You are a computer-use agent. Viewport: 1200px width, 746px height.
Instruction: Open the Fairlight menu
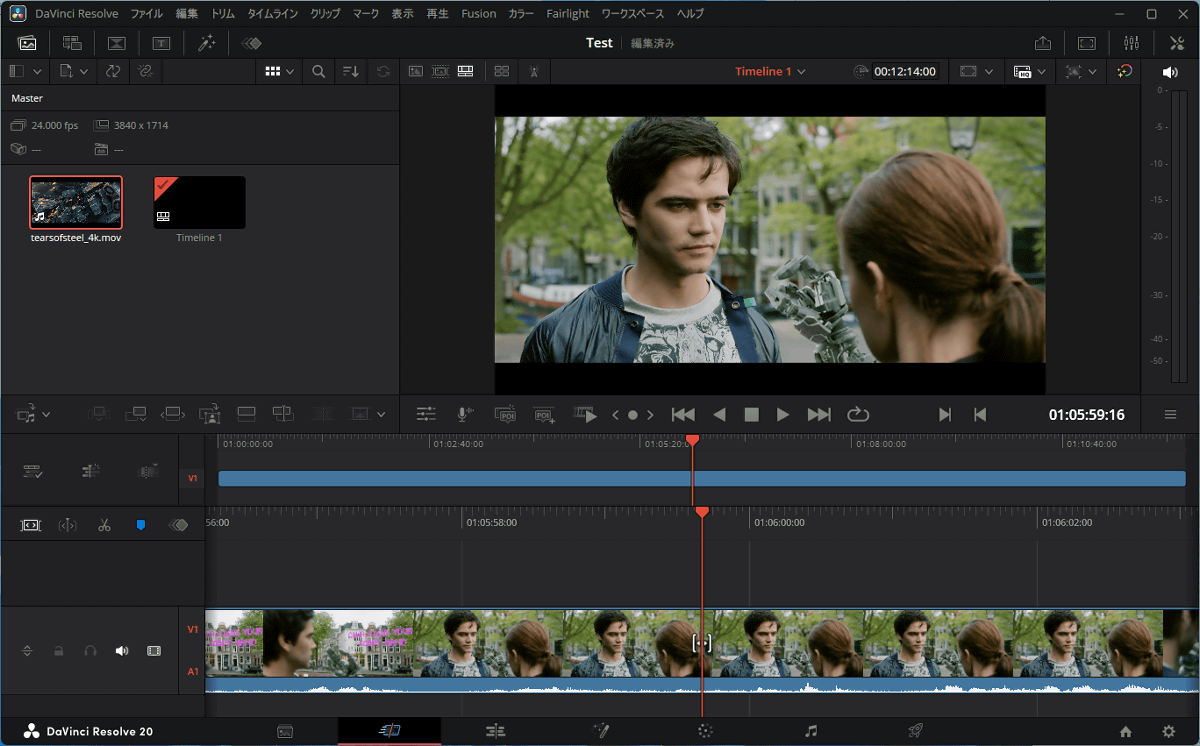tap(568, 14)
